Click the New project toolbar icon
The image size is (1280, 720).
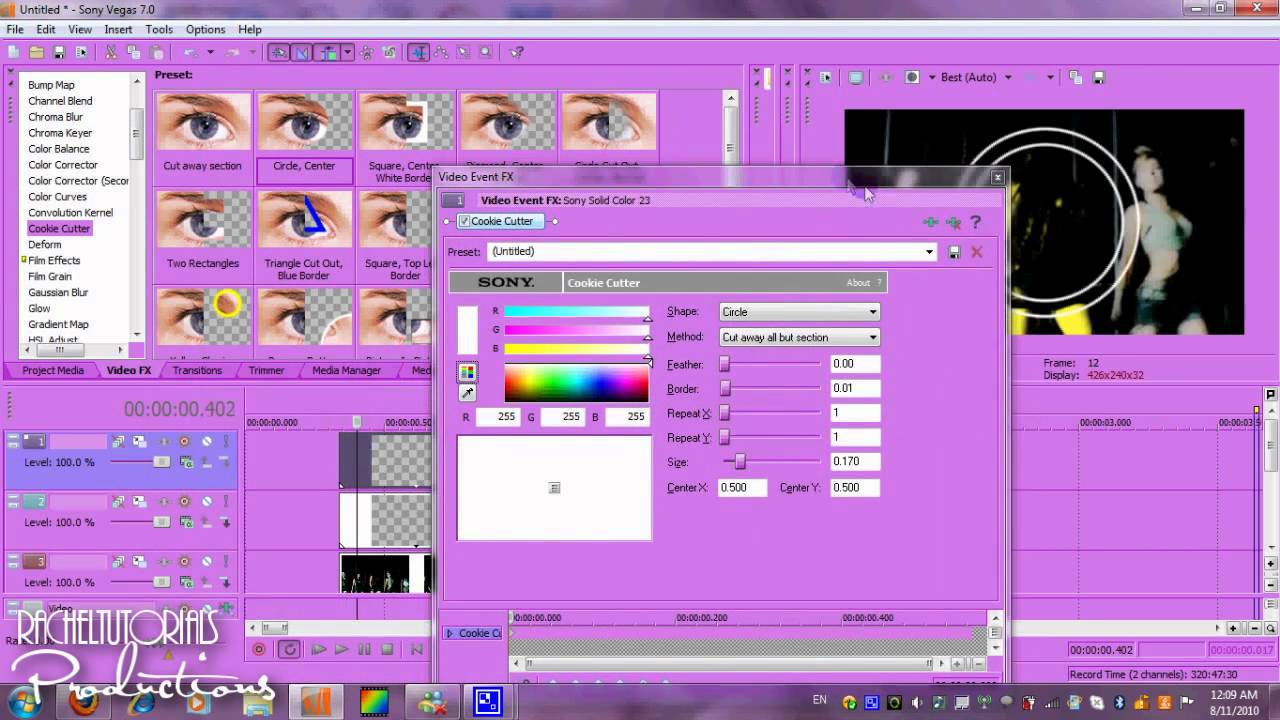click(x=13, y=52)
